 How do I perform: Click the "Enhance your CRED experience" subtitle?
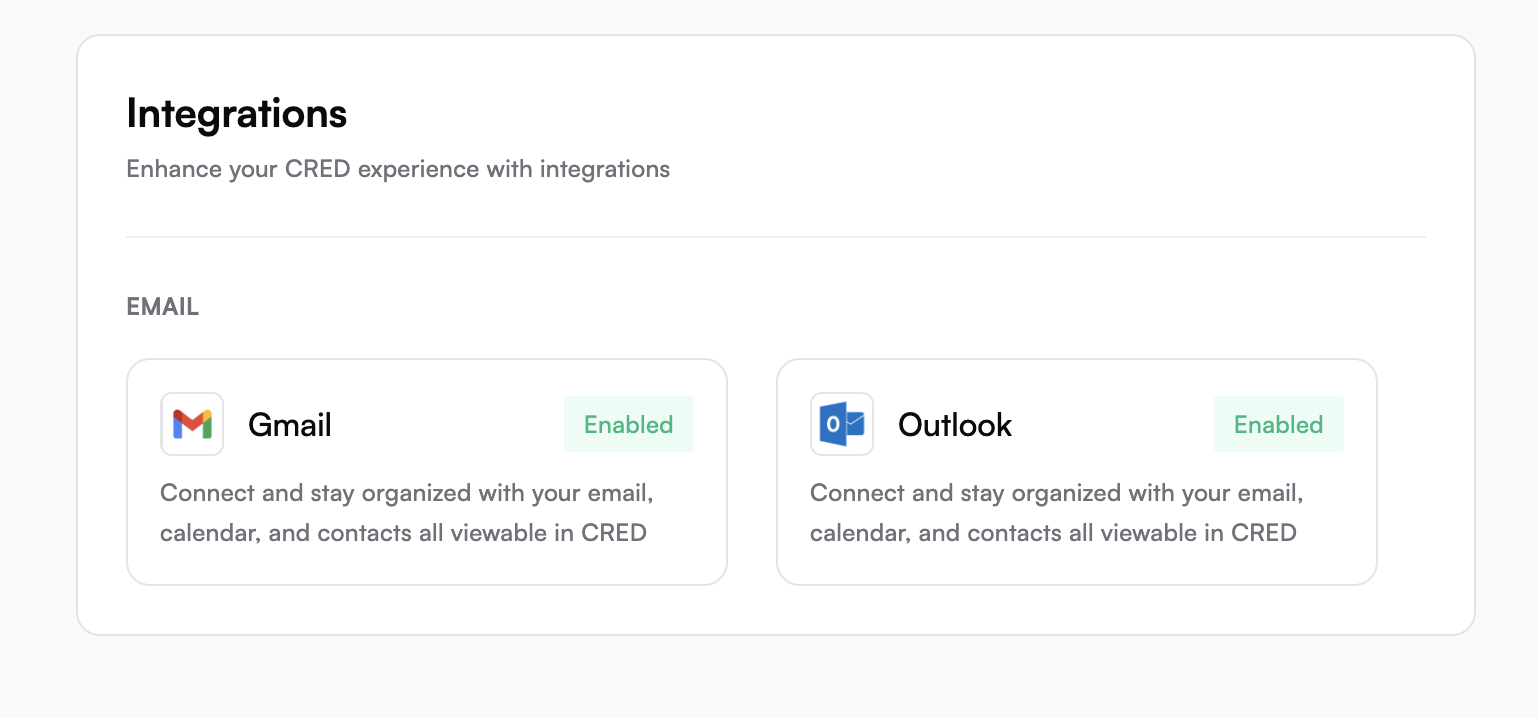[398, 169]
